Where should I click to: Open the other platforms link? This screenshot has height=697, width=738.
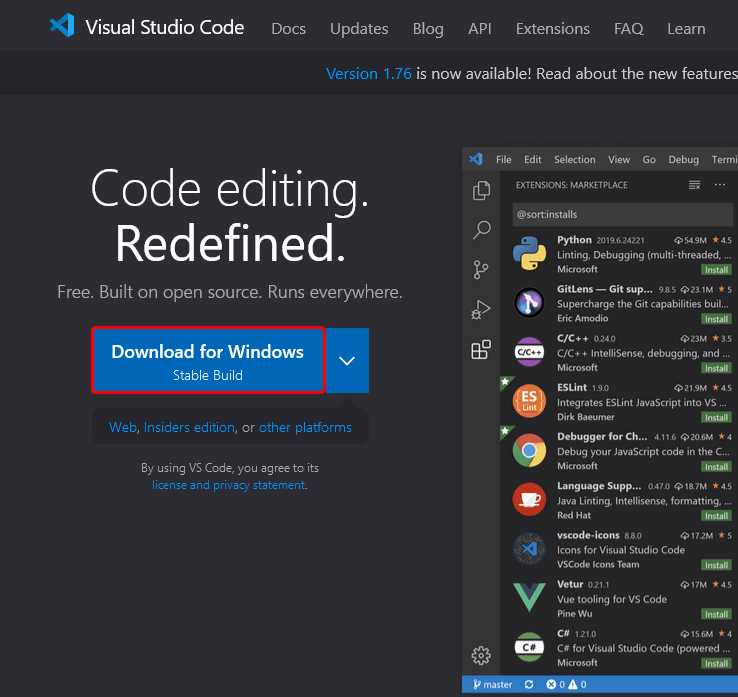[x=305, y=427]
